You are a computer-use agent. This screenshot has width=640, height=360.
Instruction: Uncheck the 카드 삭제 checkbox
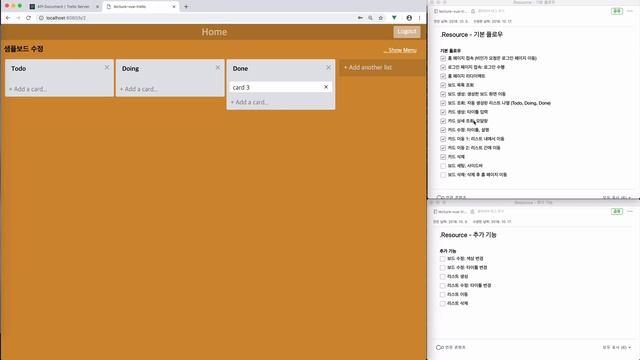pos(443,157)
